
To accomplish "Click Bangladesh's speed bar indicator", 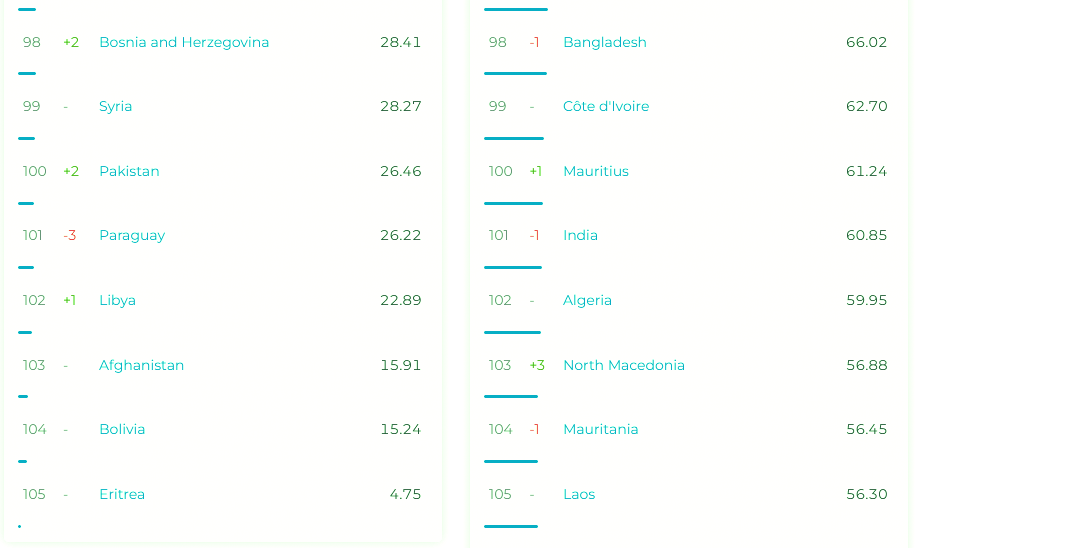I will (x=515, y=73).
